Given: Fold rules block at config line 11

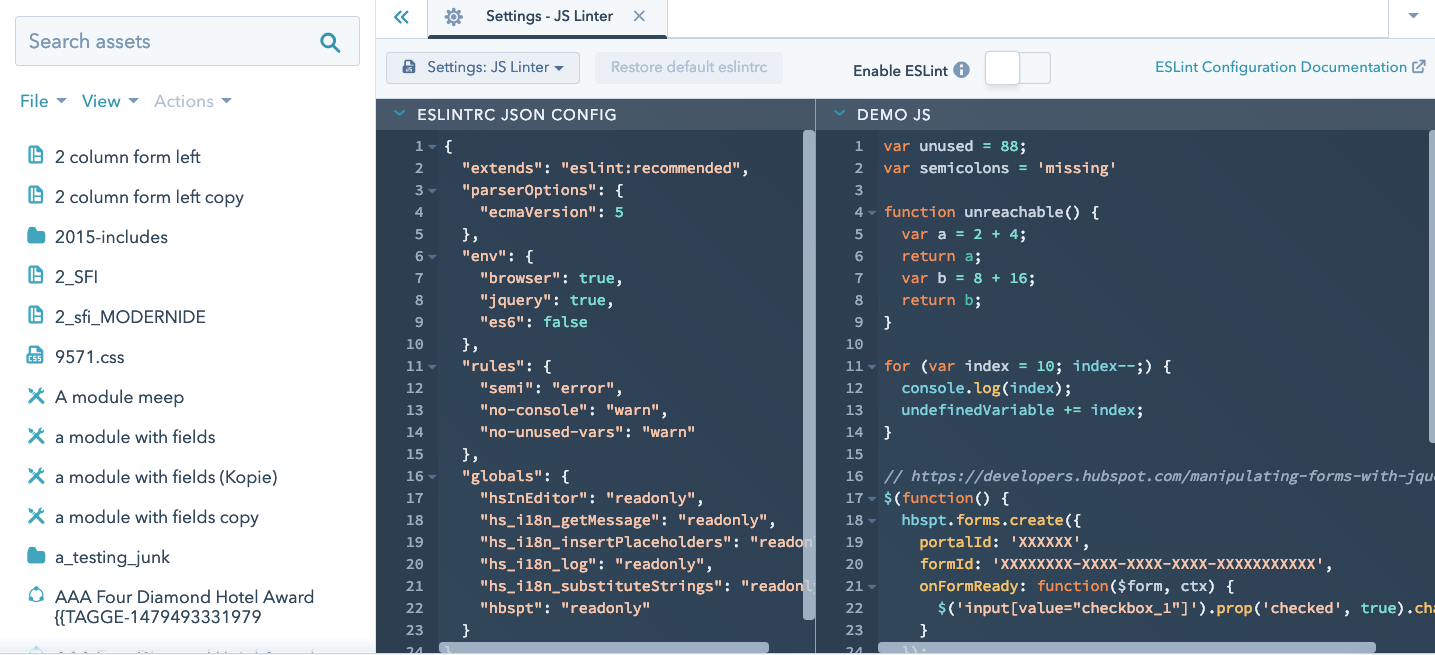Looking at the screenshot, I should click(432, 367).
